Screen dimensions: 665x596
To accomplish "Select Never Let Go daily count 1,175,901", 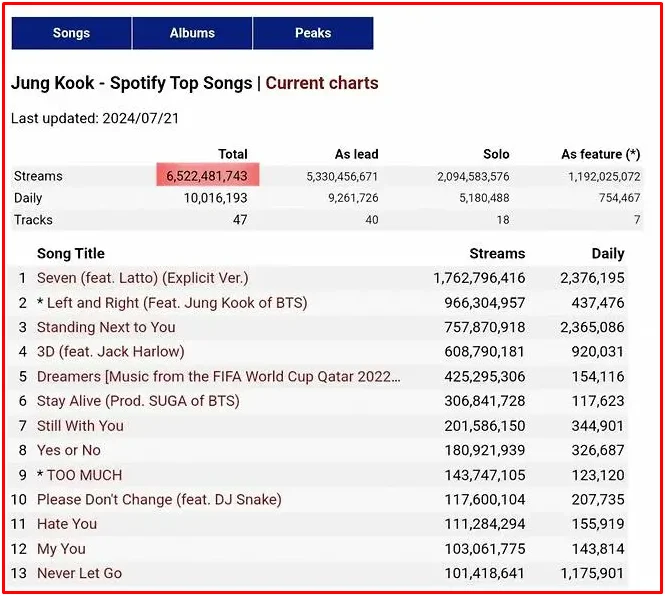I will tap(592, 573).
